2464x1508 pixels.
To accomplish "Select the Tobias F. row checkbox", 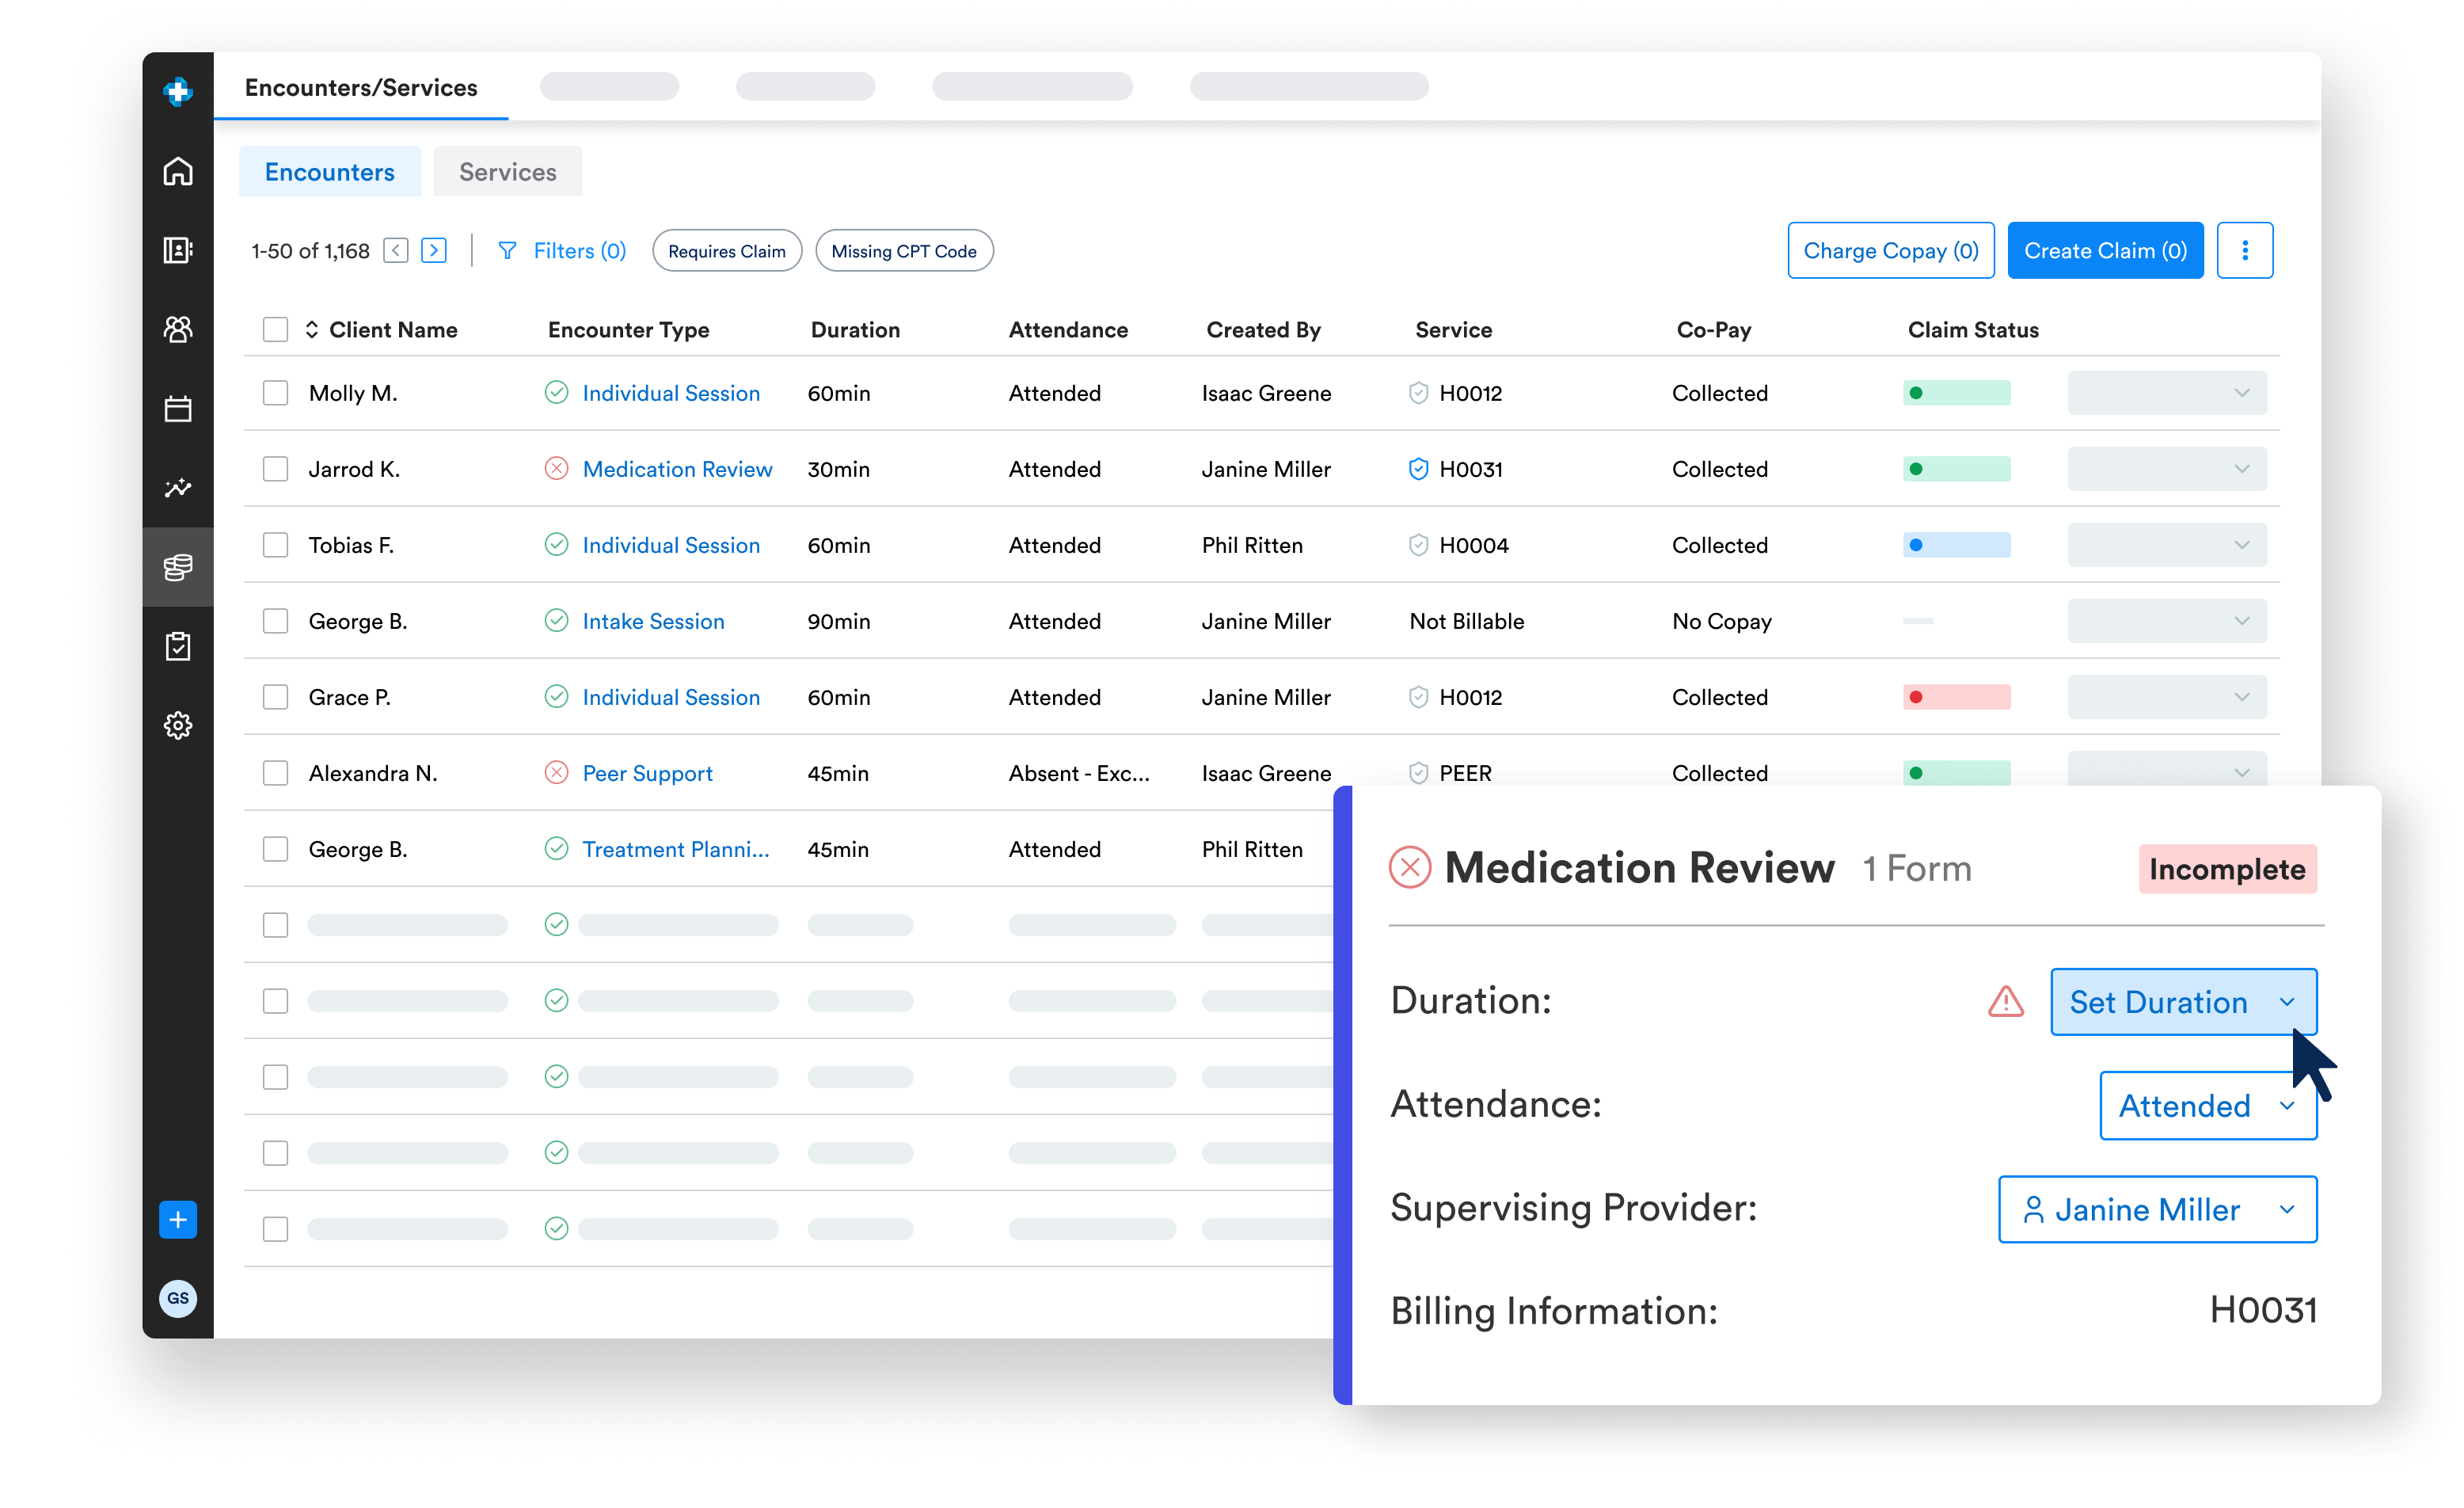I will point(275,545).
